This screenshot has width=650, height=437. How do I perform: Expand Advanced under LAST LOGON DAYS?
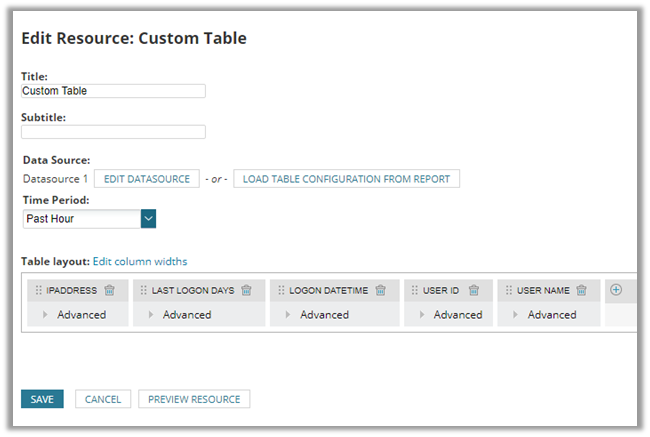(x=186, y=314)
